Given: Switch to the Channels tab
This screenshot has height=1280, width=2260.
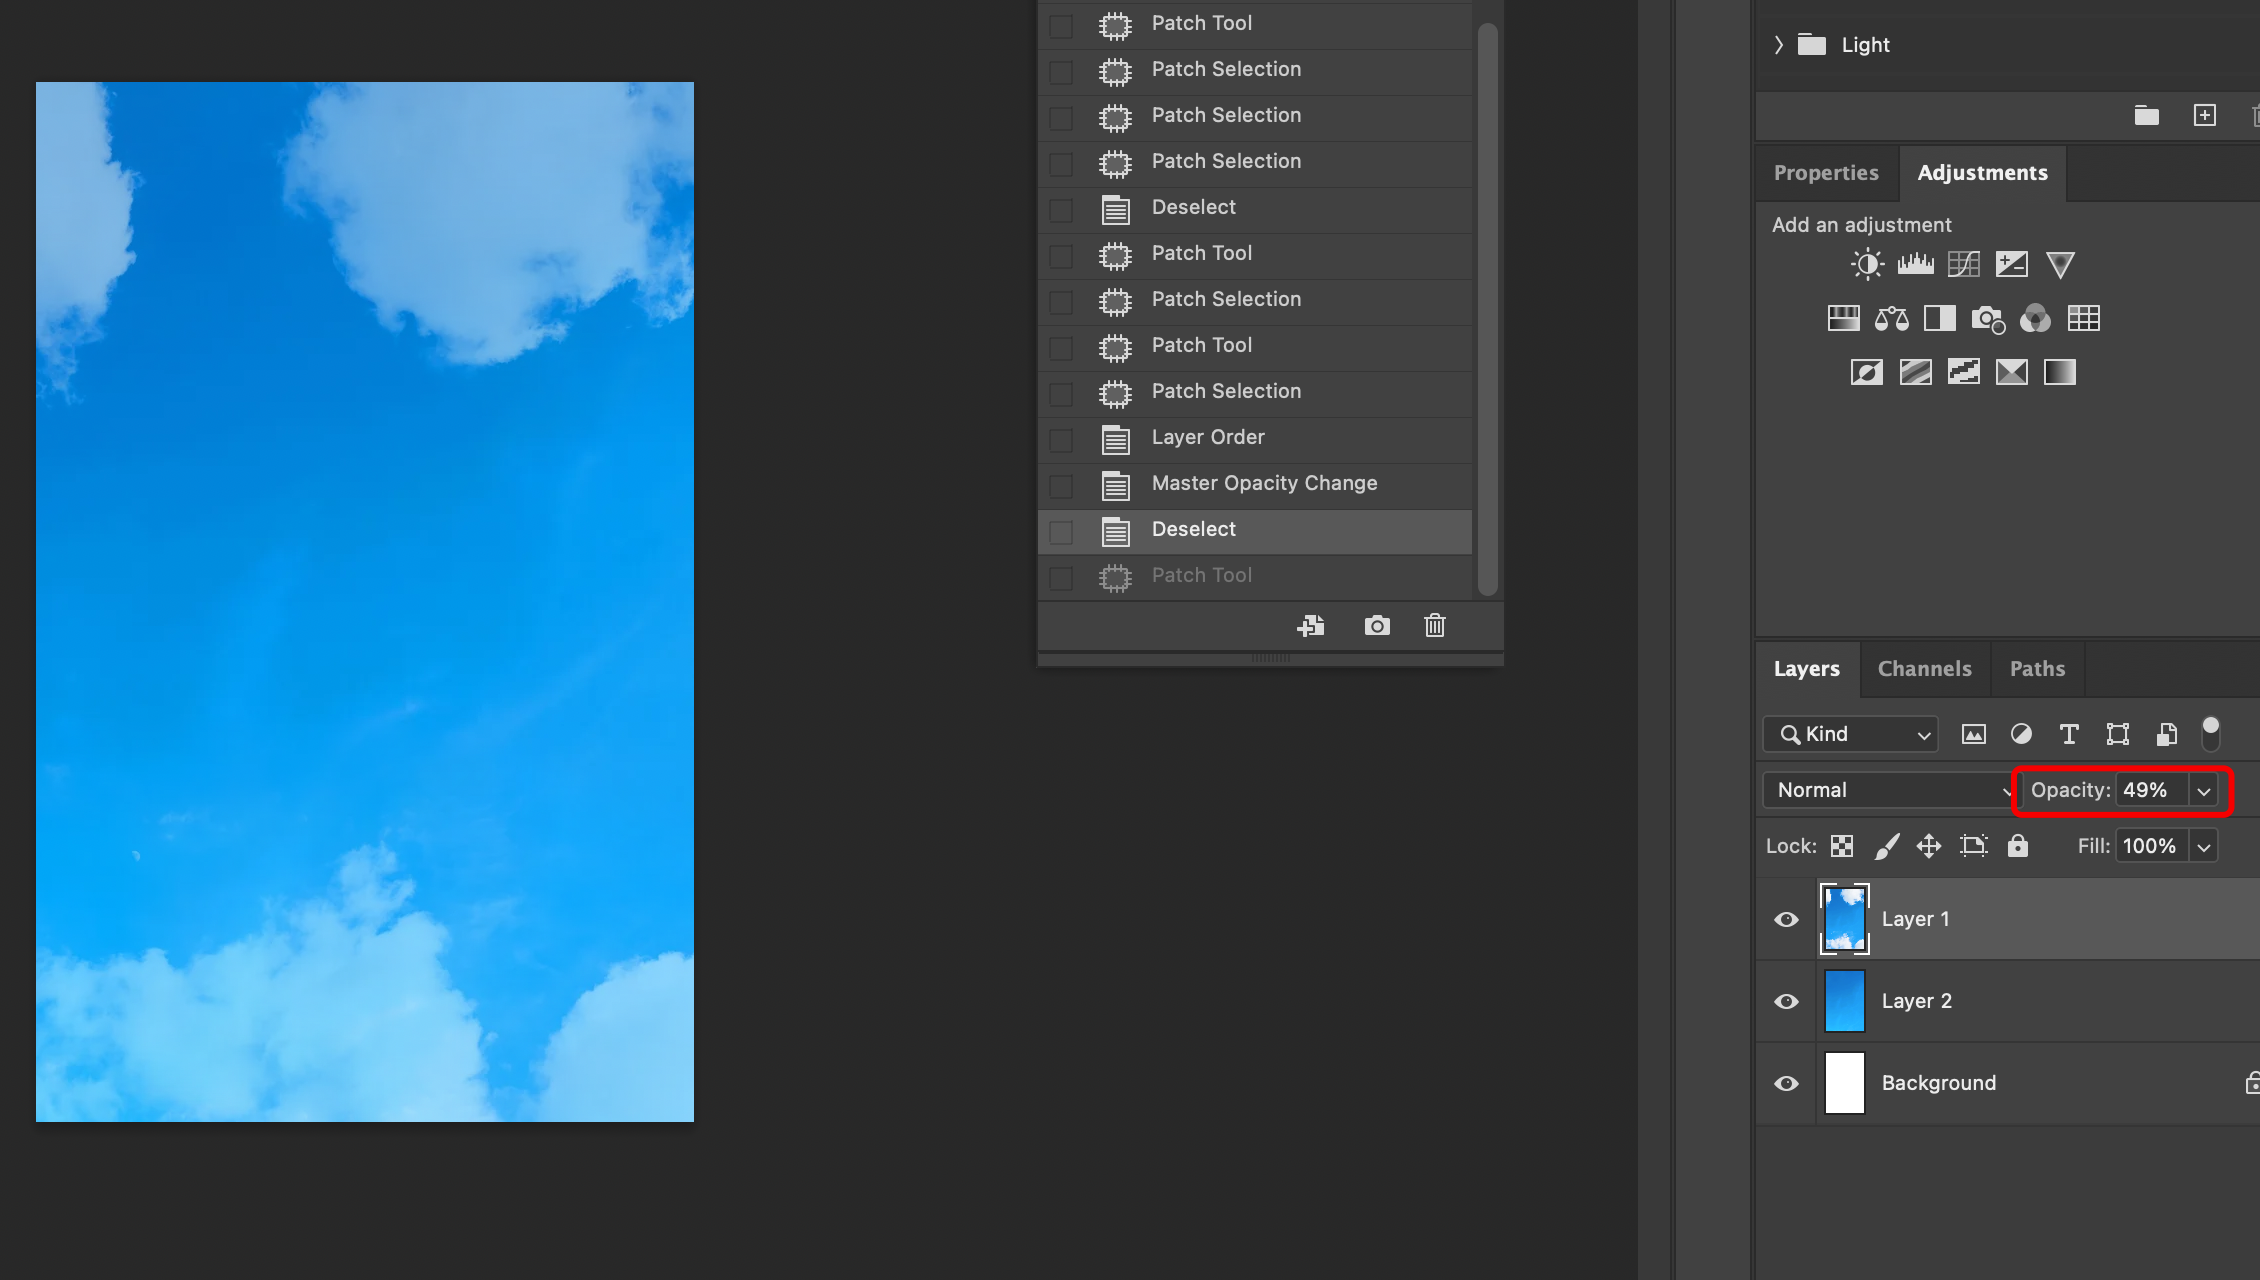Looking at the screenshot, I should [x=1924, y=669].
